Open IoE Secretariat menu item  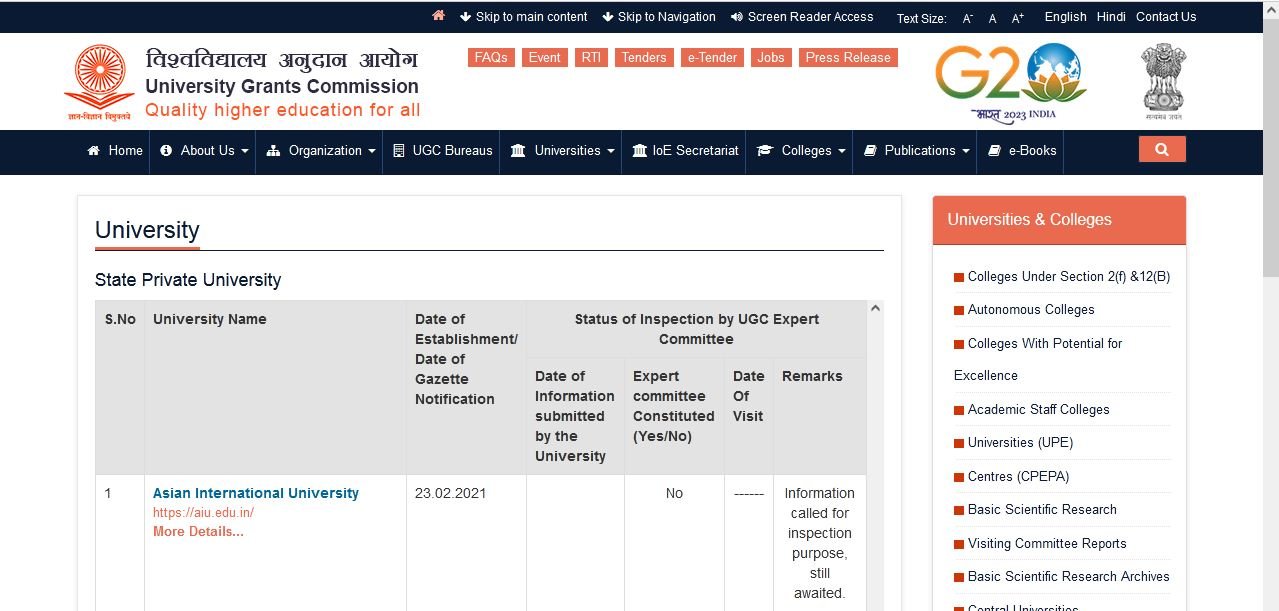click(685, 151)
